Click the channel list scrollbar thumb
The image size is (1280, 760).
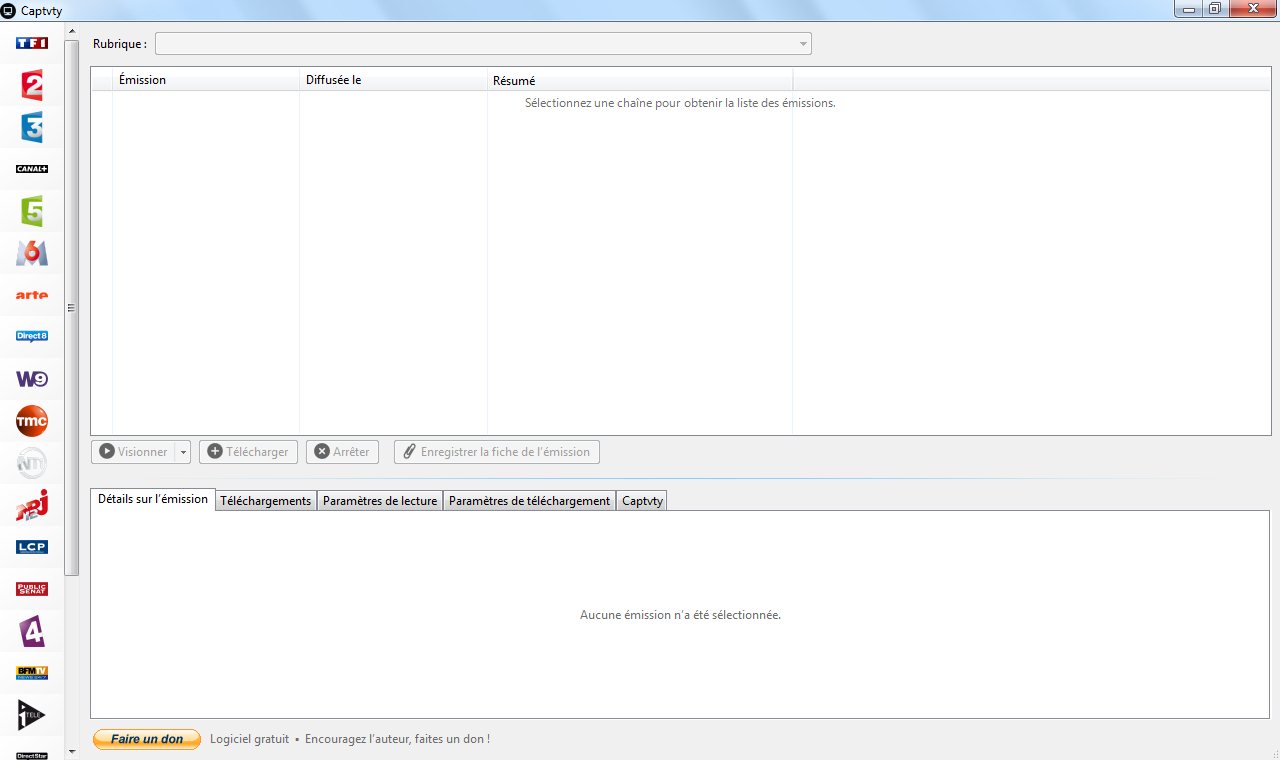click(x=71, y=308)
